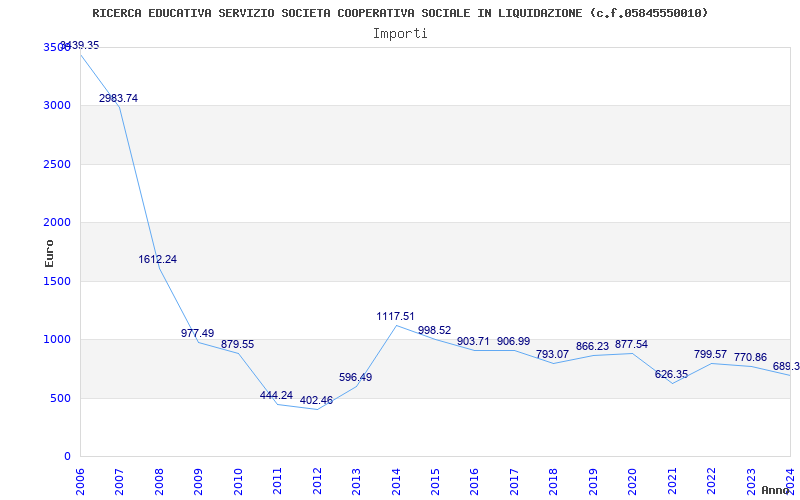Select the data value 903.71

(474, 341)
